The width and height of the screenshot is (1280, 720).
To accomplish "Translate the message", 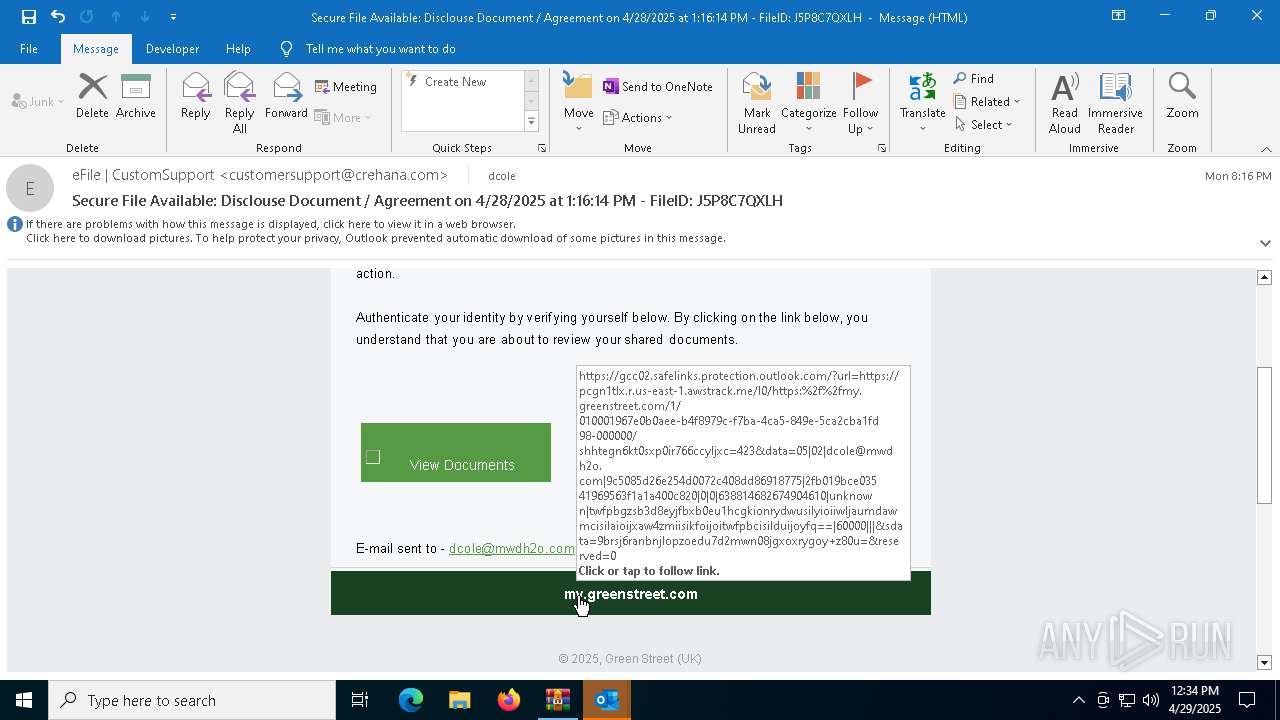I will (922, 103).
